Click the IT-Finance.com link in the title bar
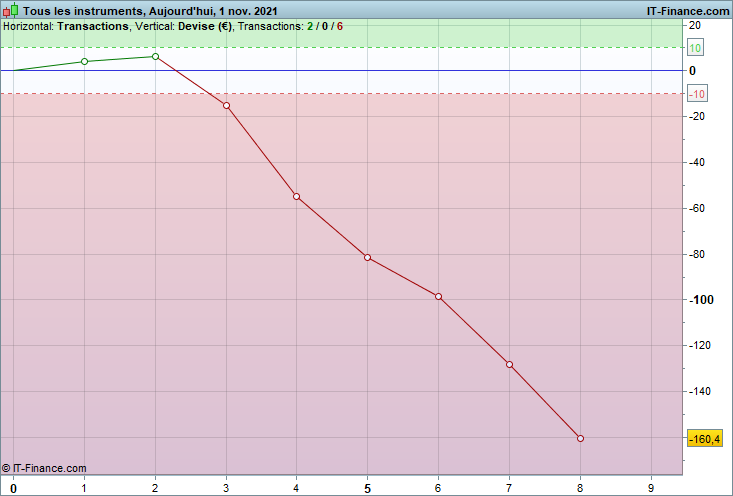 (688, 11)
